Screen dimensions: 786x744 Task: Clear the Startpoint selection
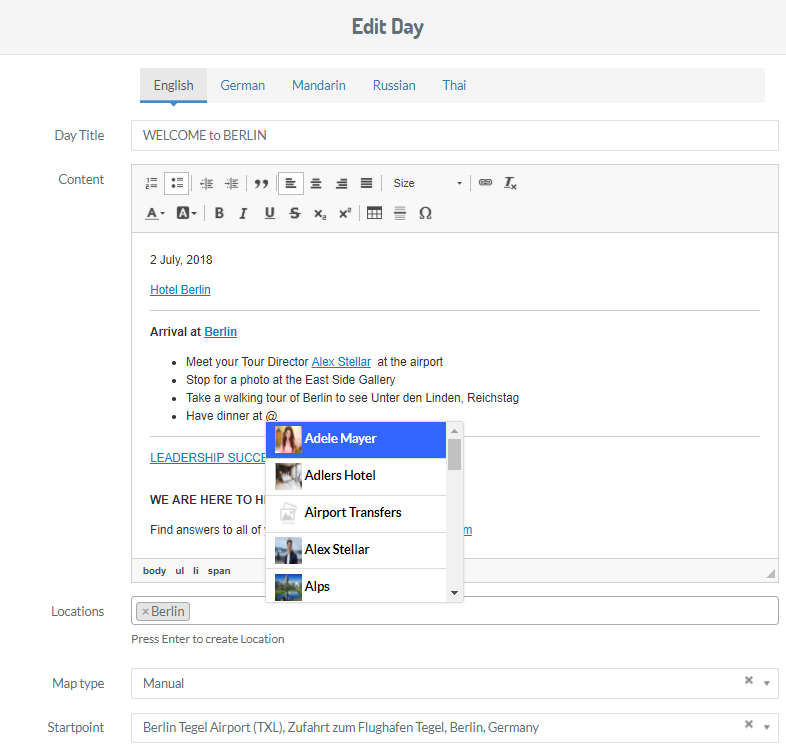[x=749, y=724]
